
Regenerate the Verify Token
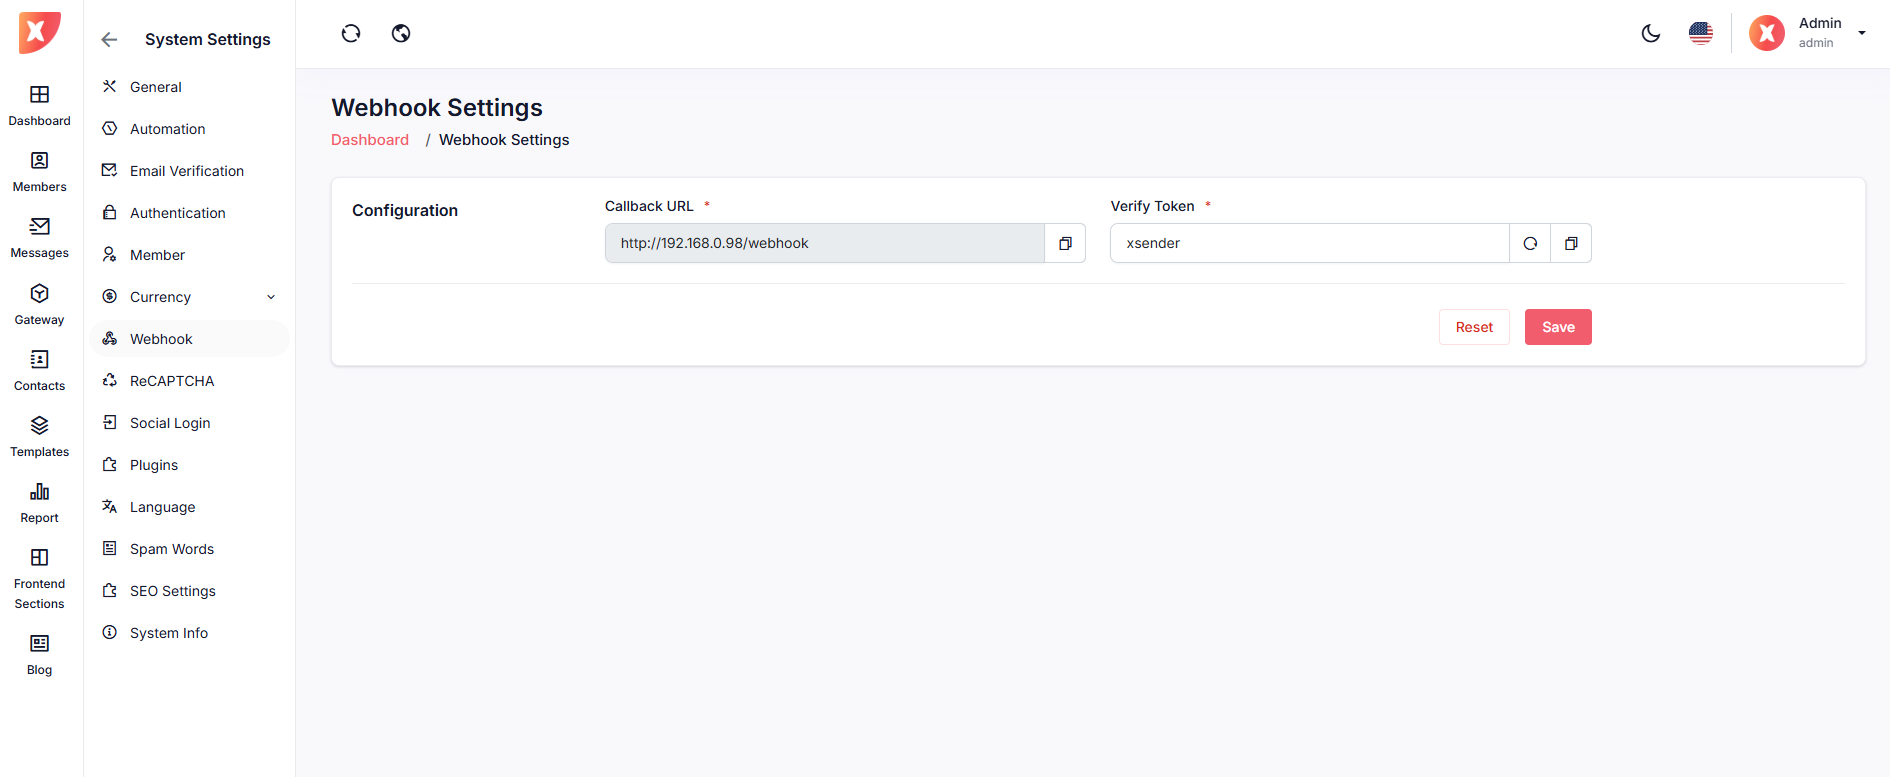[1529, 243]
